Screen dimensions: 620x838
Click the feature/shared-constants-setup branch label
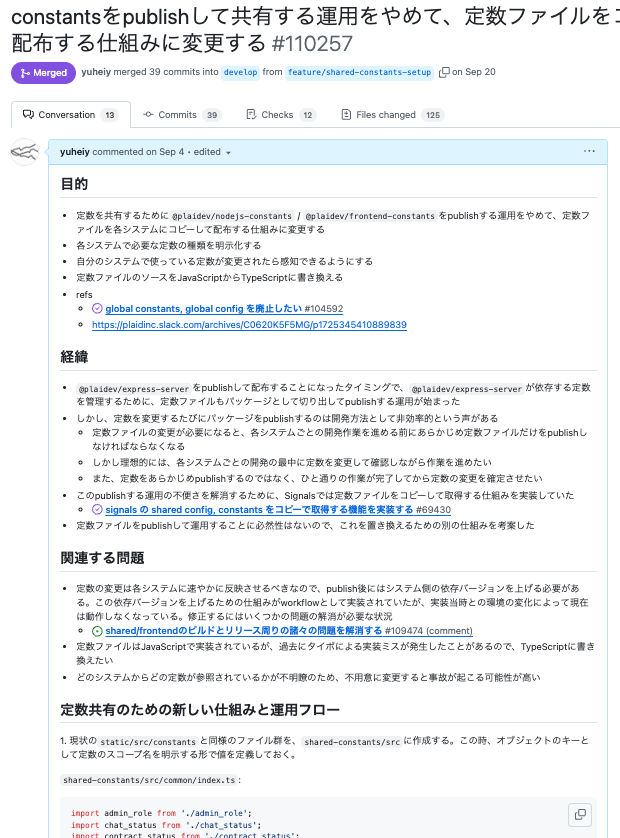pyautogui.click(x=359, y=72)
